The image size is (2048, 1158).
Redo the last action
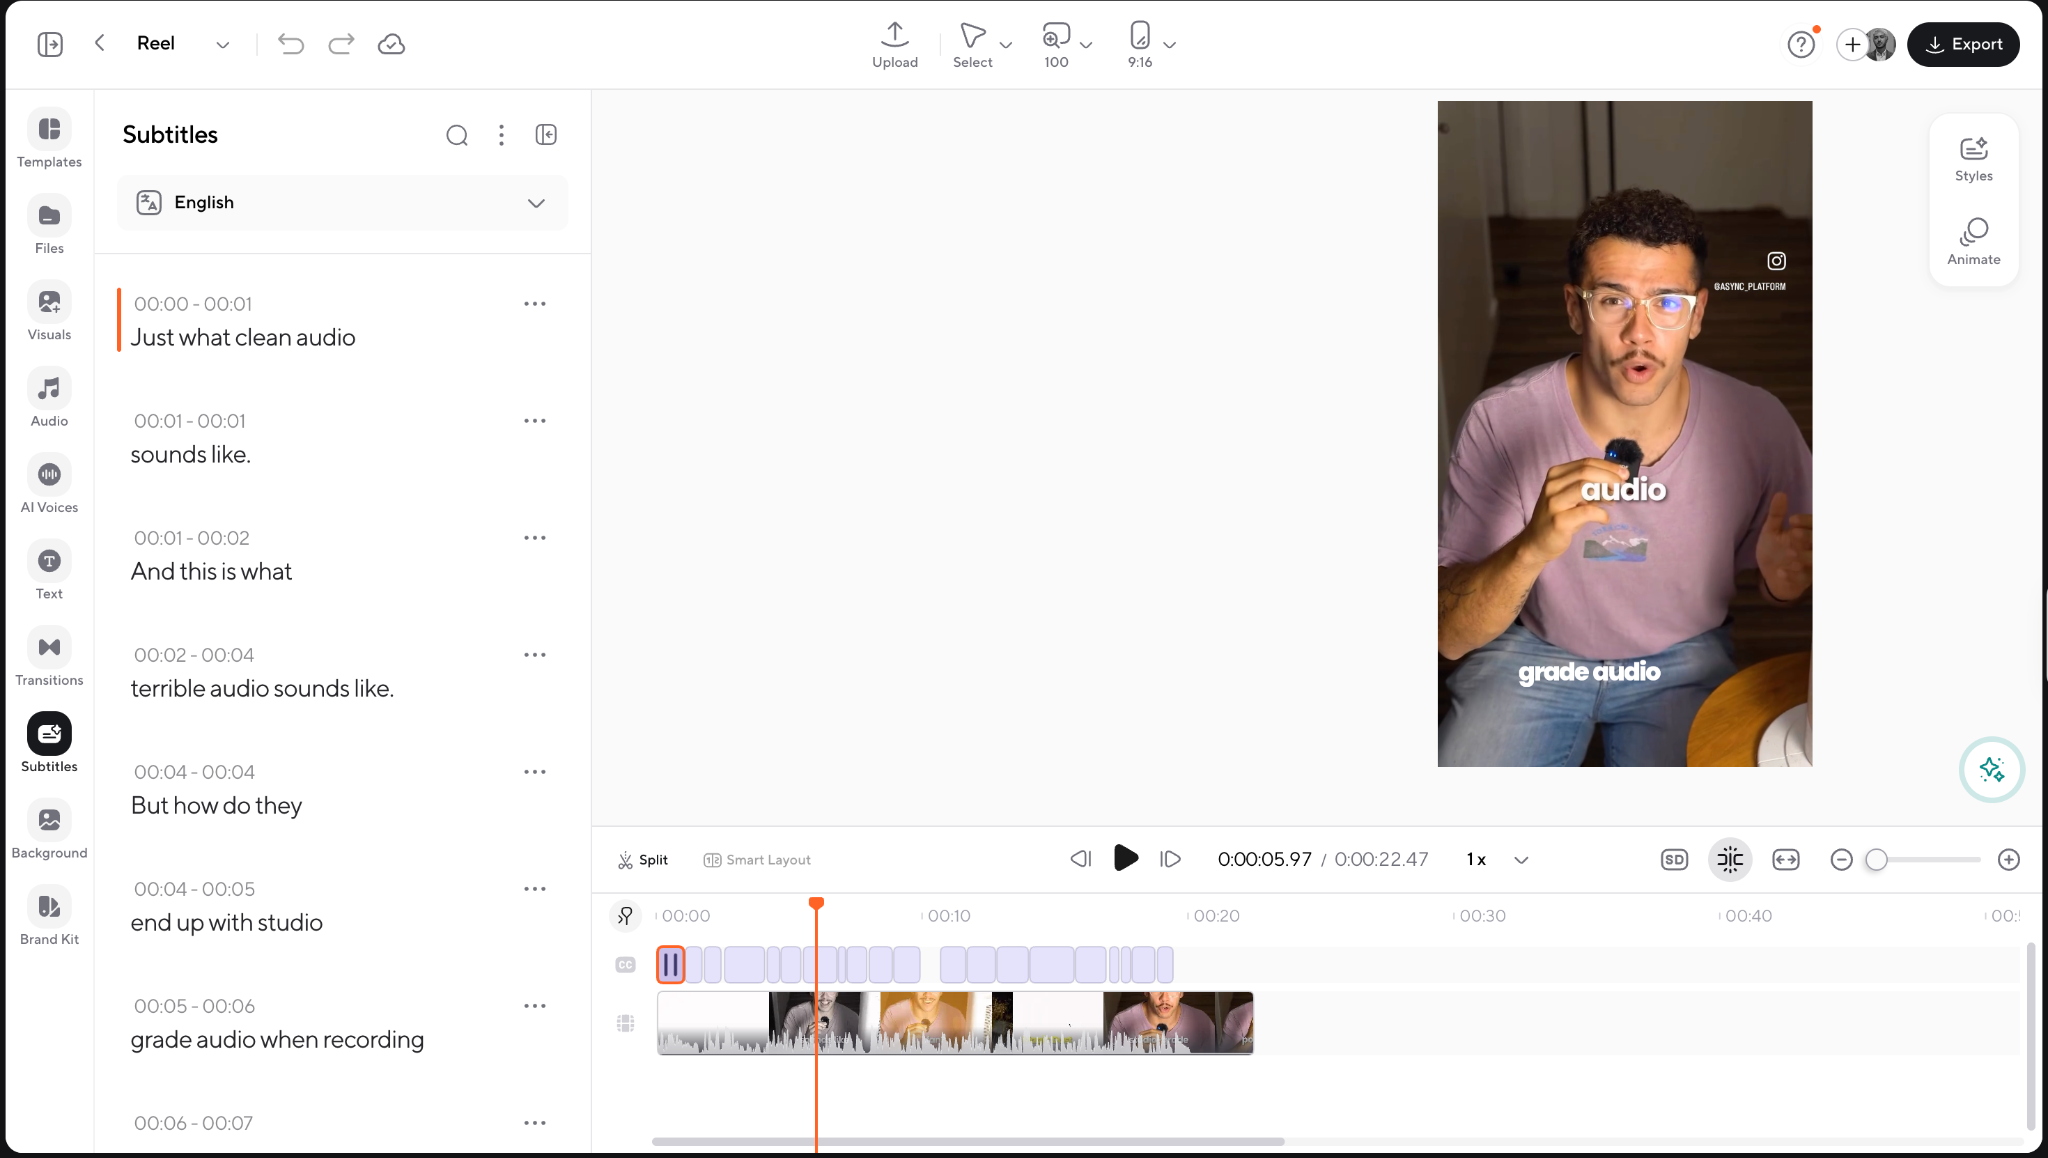click(341, 44)
